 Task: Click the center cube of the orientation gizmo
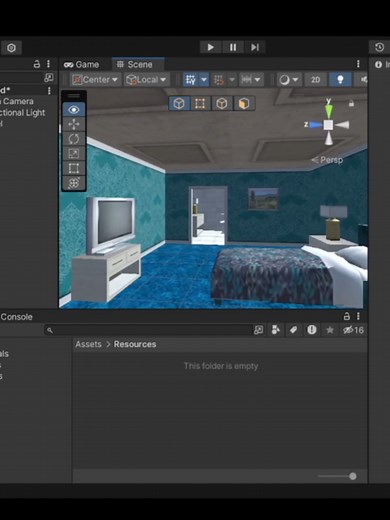(x=328, y=125)
